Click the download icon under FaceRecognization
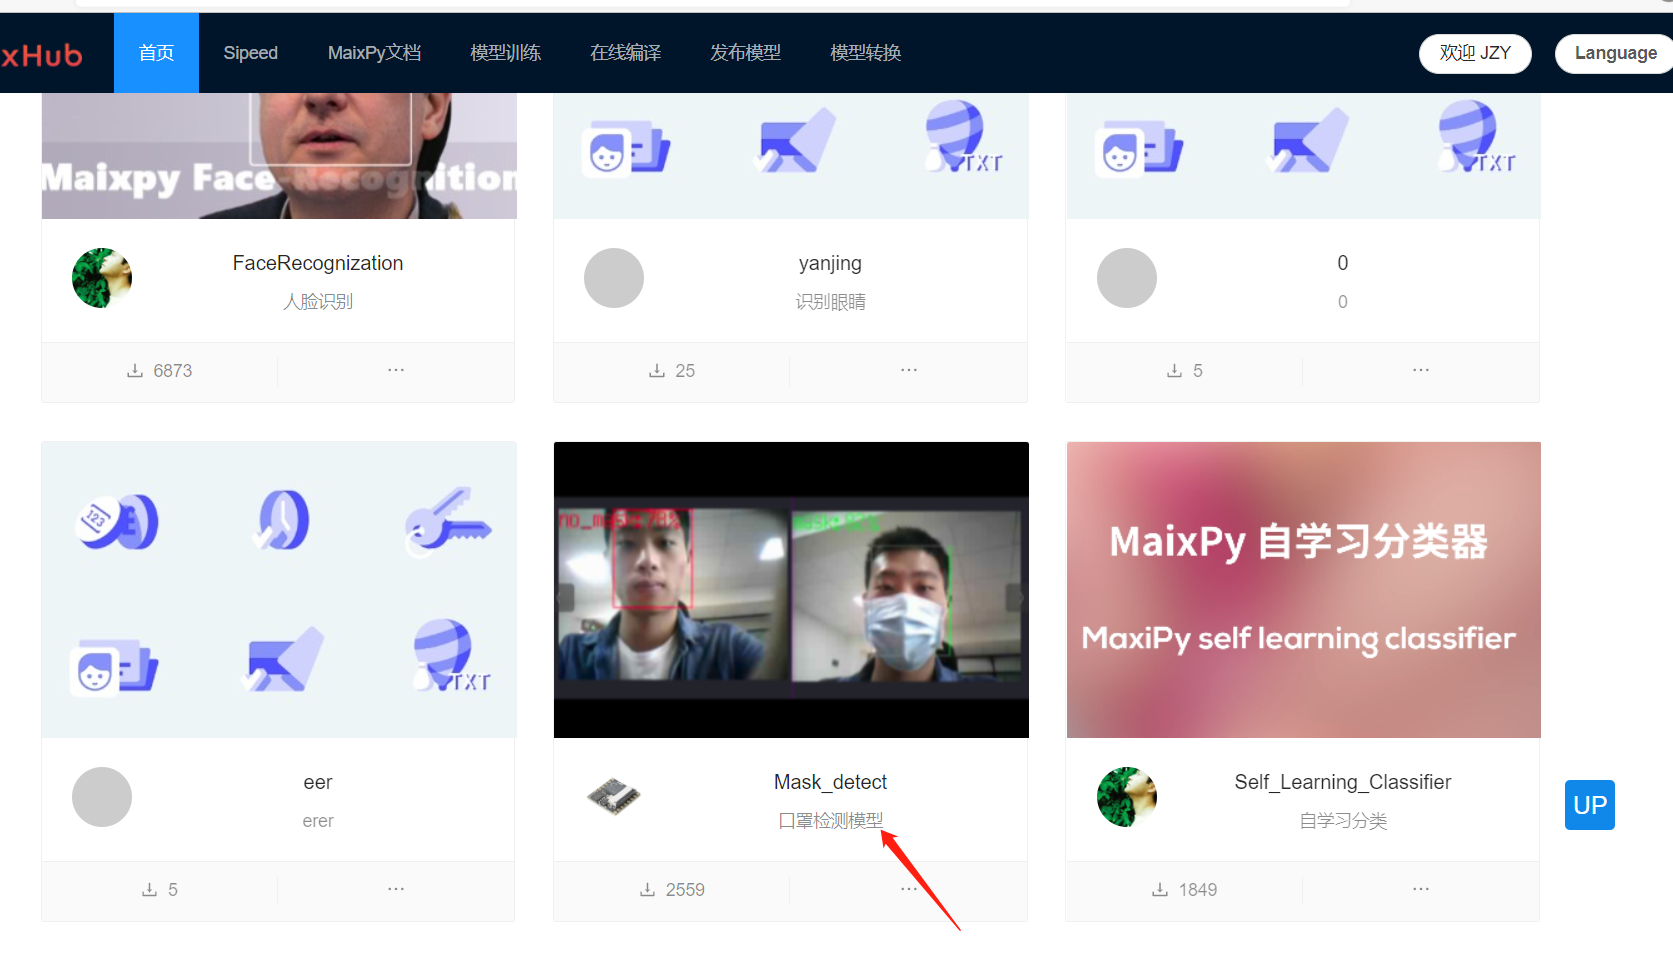1673x954 pixels. click(x=133, y=369)
